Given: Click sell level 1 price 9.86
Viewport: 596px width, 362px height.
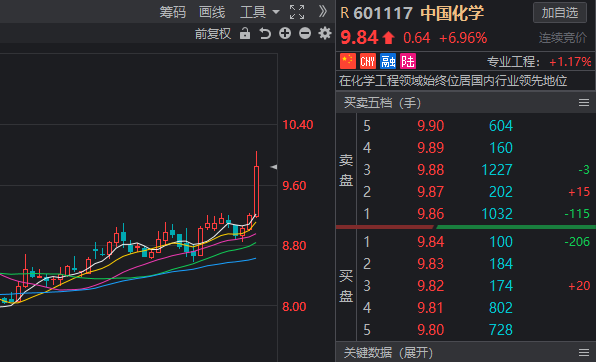Looking at the screenshot, I should (x=430, y=214).
